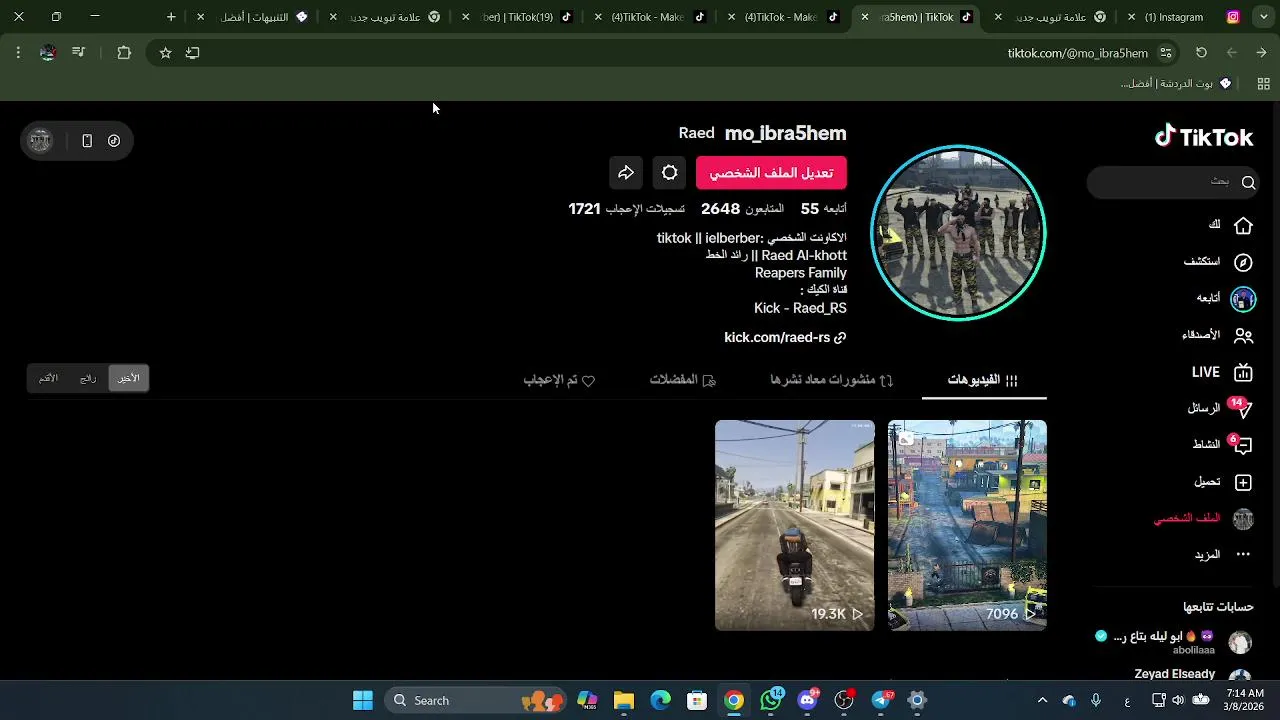
Task: Open the Following feed
Action: tap(1225, 298)
